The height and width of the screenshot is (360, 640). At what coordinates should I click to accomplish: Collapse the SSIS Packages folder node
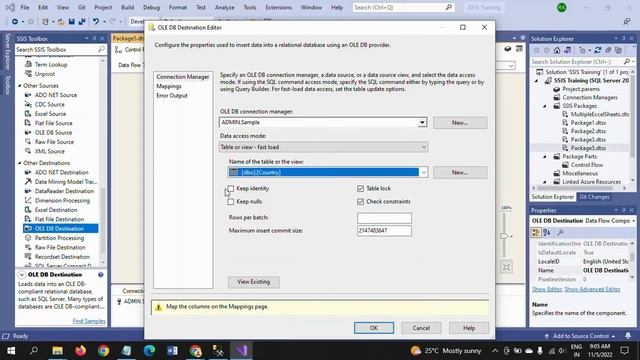pos(544,106)
